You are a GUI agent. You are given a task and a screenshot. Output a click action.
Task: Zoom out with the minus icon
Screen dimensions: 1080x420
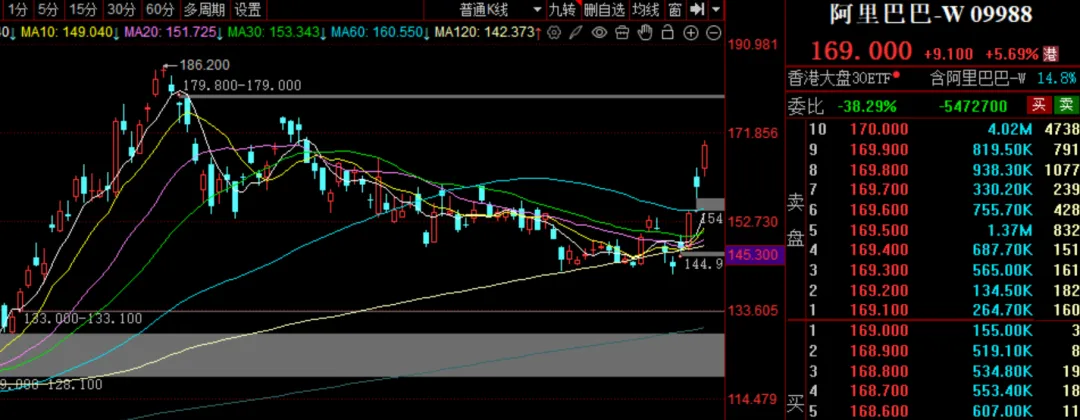pos(713,33)
